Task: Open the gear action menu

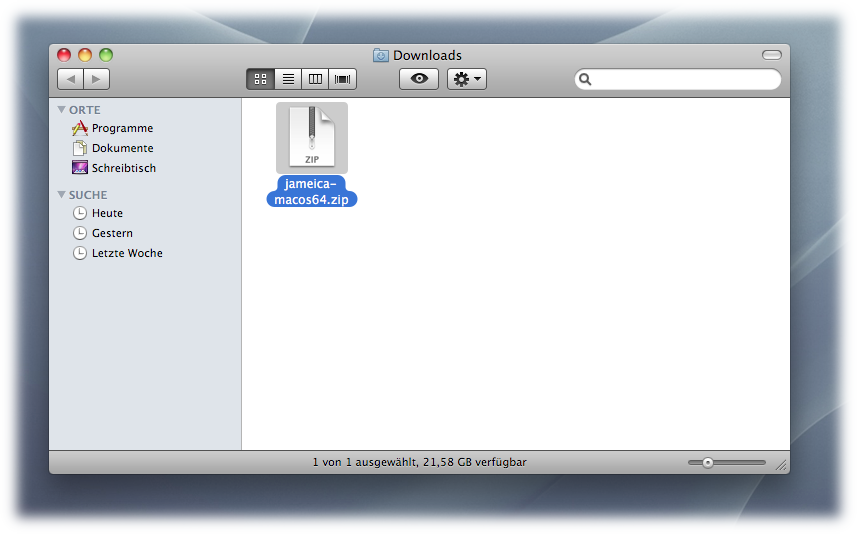Action: [467, 79]
